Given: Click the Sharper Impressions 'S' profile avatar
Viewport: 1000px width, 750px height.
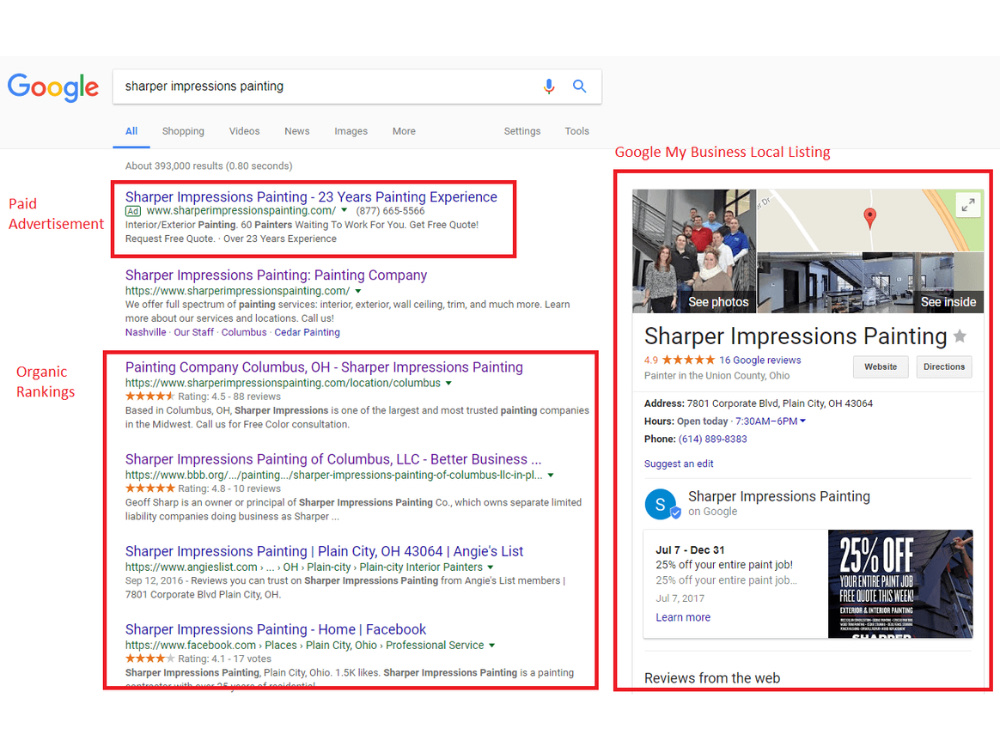Looking at the screenshot, I should [661, 504].
